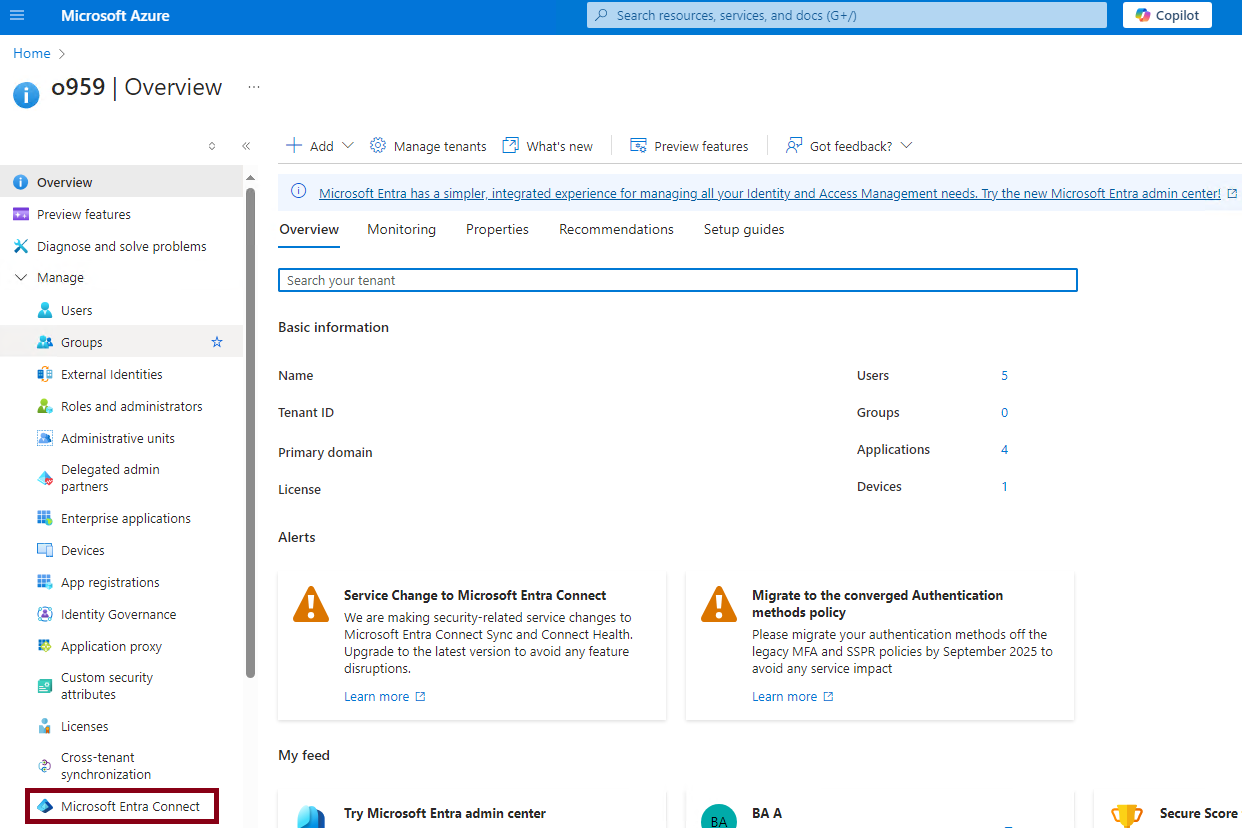Image resolution: width=1242 pixels, height=828 pixels.
Task: Open the Entra admin center banner link
Action: pos(770,193)
